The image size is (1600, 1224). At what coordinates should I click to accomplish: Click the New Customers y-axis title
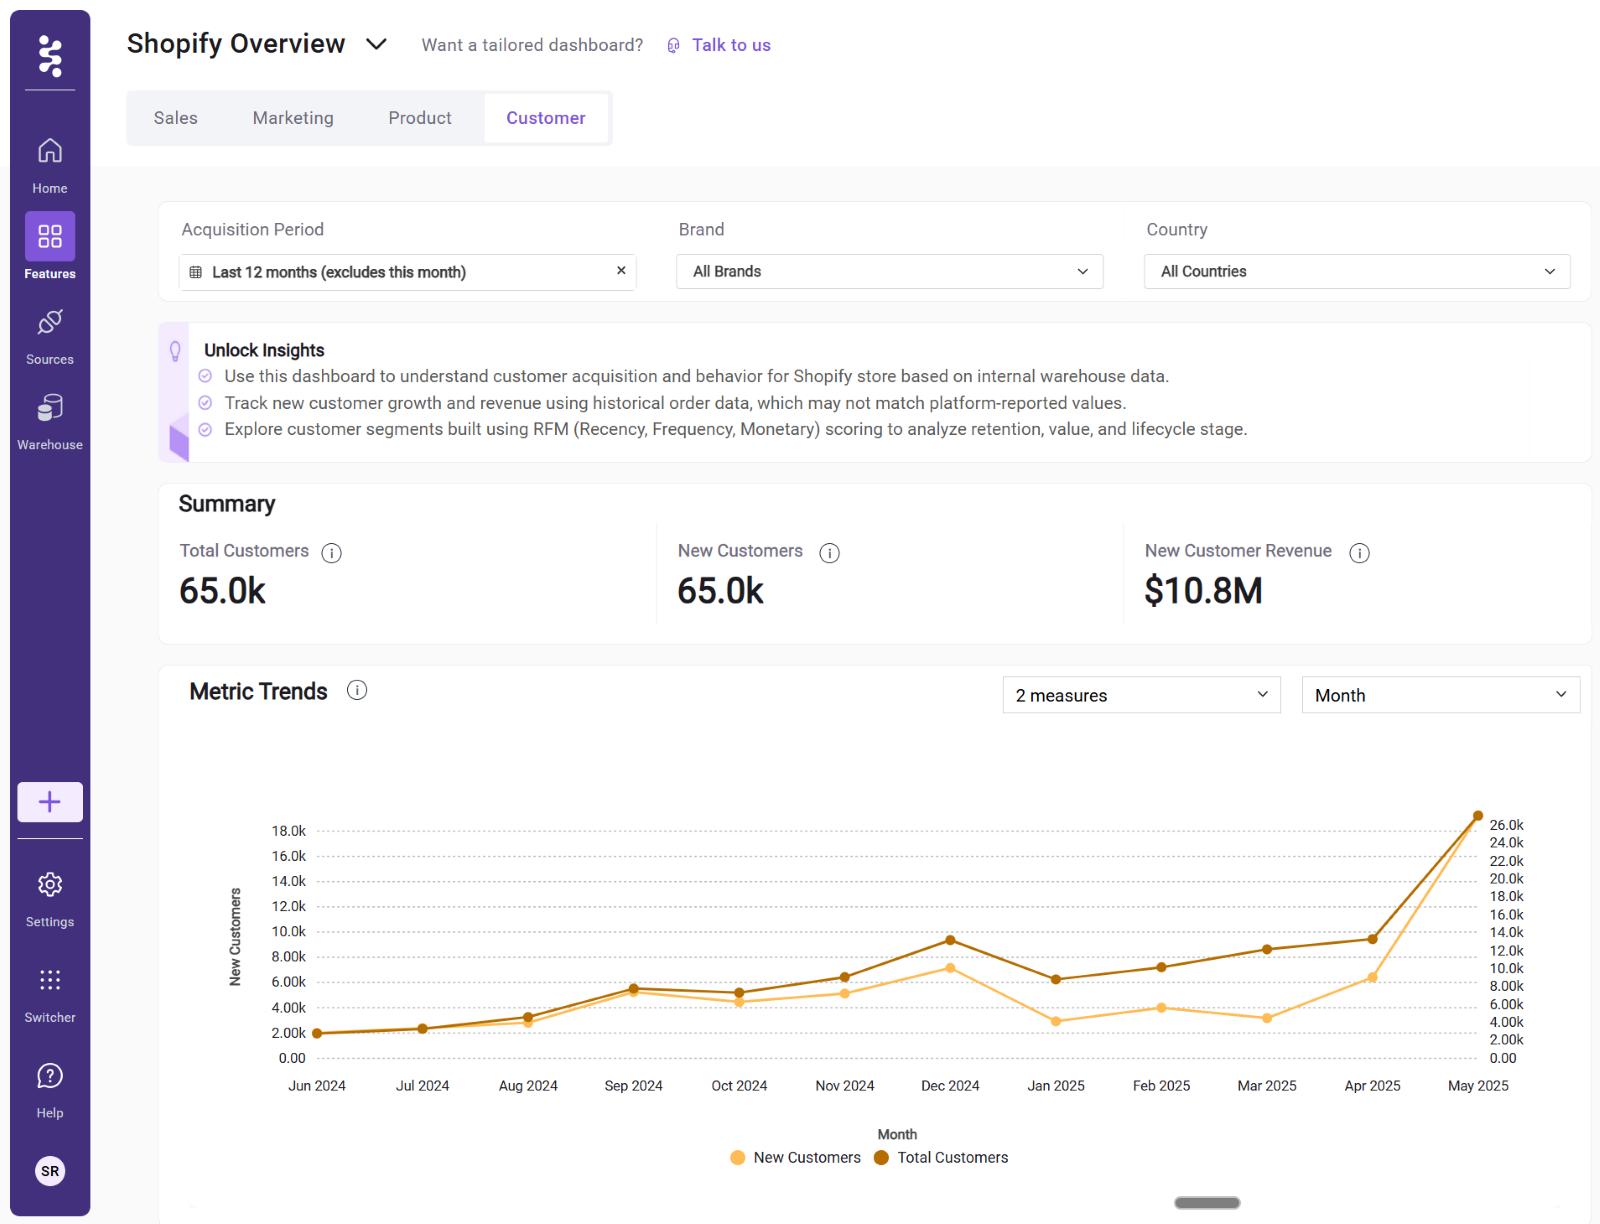[x=236, y=937]
